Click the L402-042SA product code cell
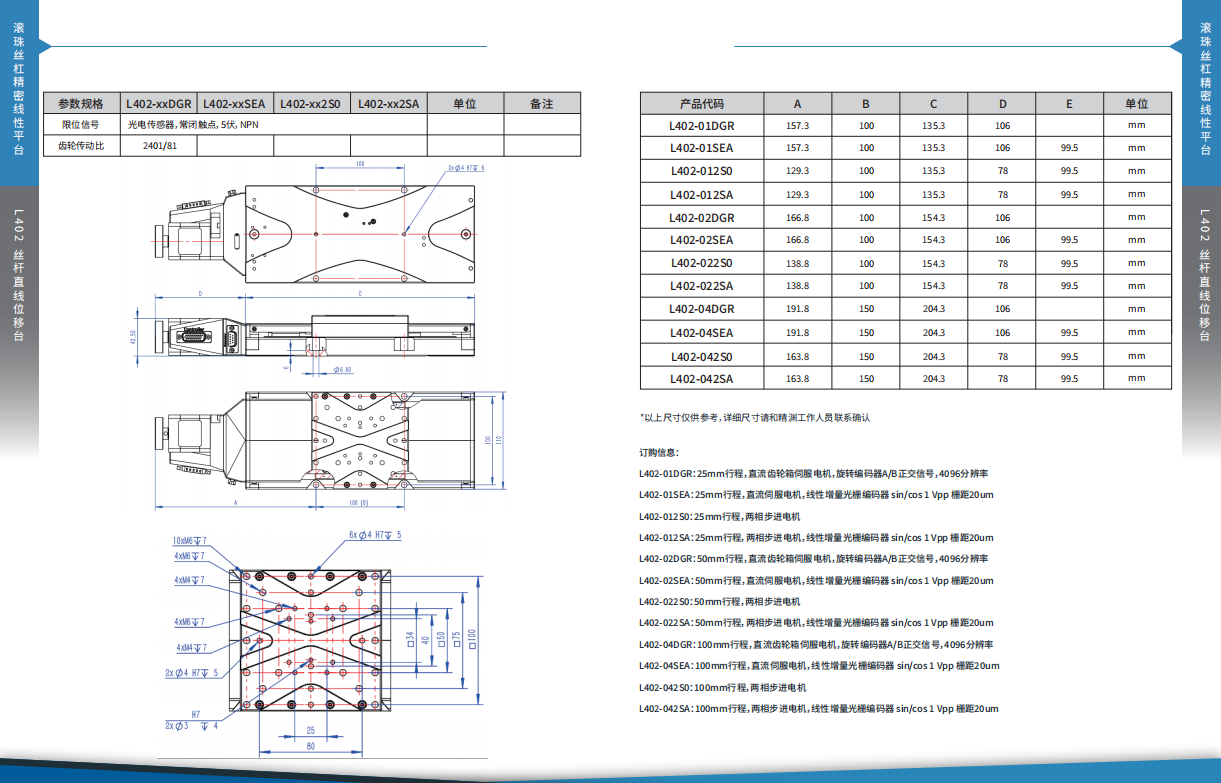This screenshot has width=1221, height=783. click(x=702, y=379)
